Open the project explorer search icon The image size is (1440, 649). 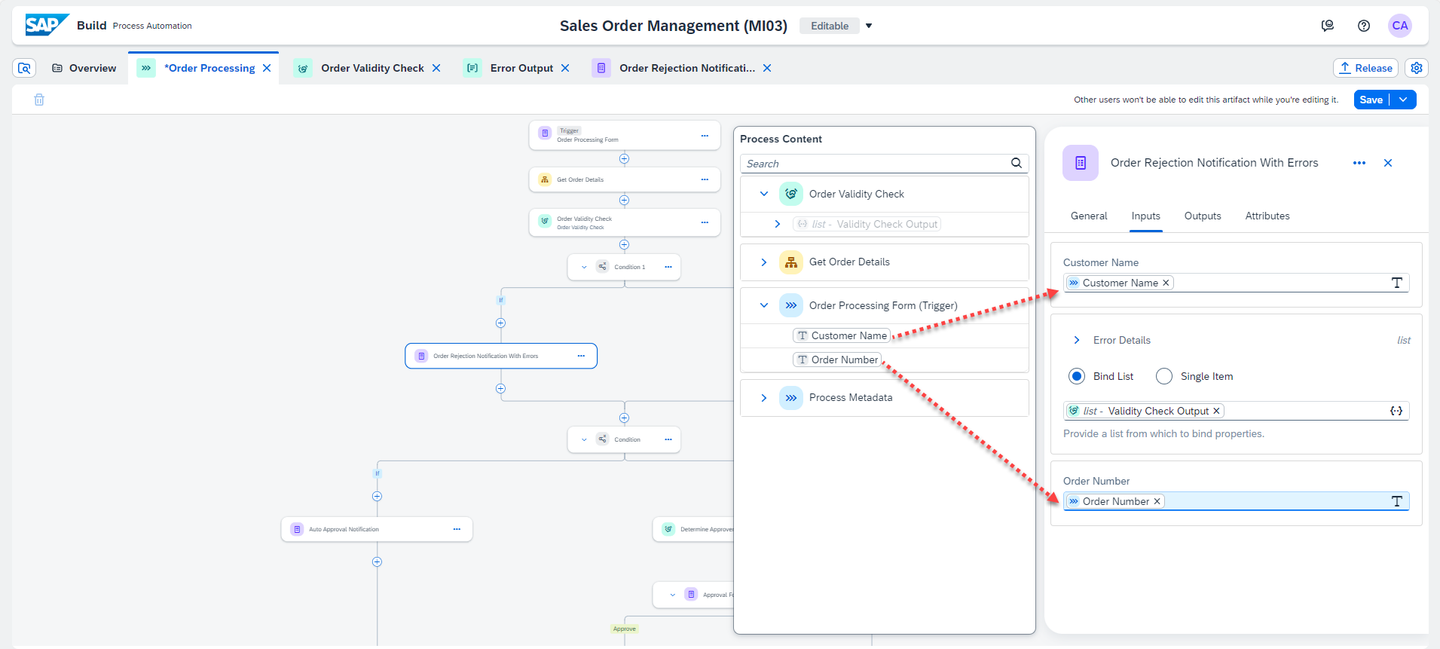pos(25,68)
